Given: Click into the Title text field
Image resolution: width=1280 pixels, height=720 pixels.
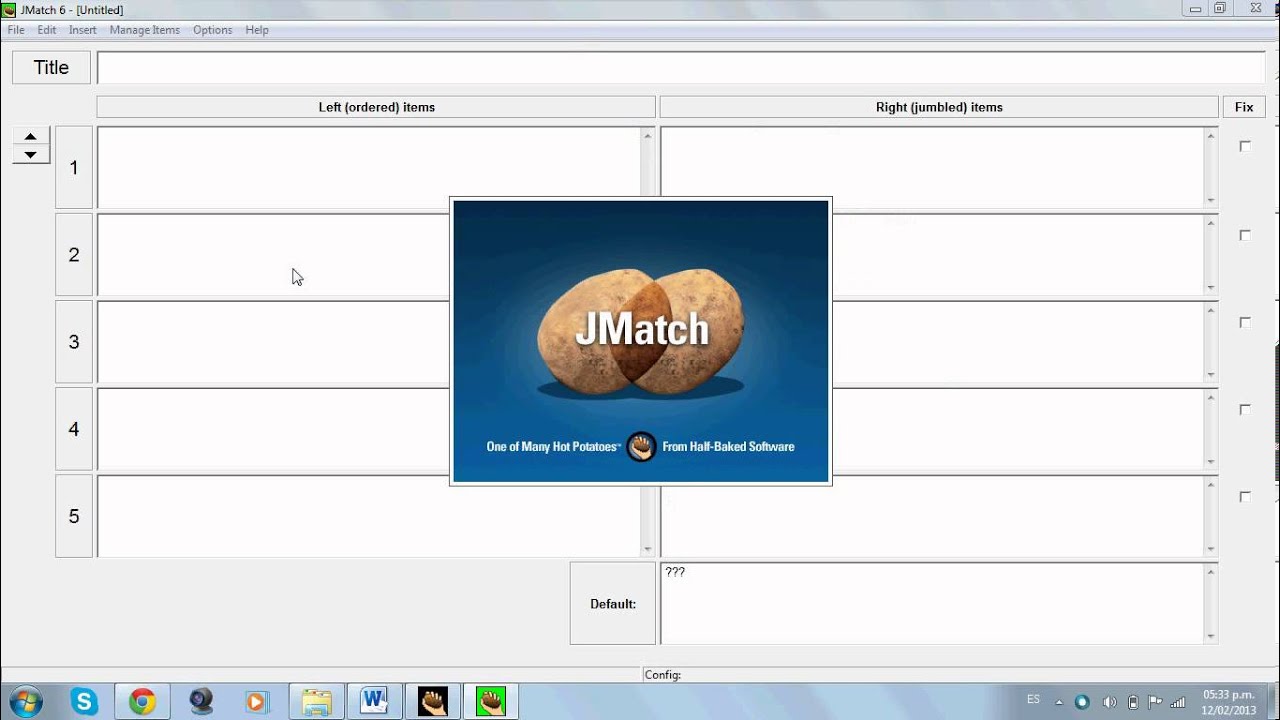Looking at the screenshot, I should pyautogui.click(x=681, y=68).
